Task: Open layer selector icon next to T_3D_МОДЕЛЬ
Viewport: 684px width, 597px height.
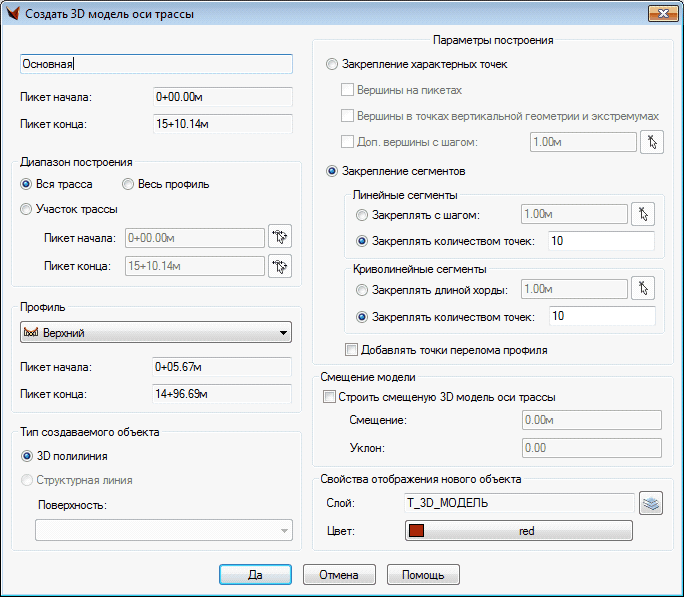Action: [x=652, y=503]
